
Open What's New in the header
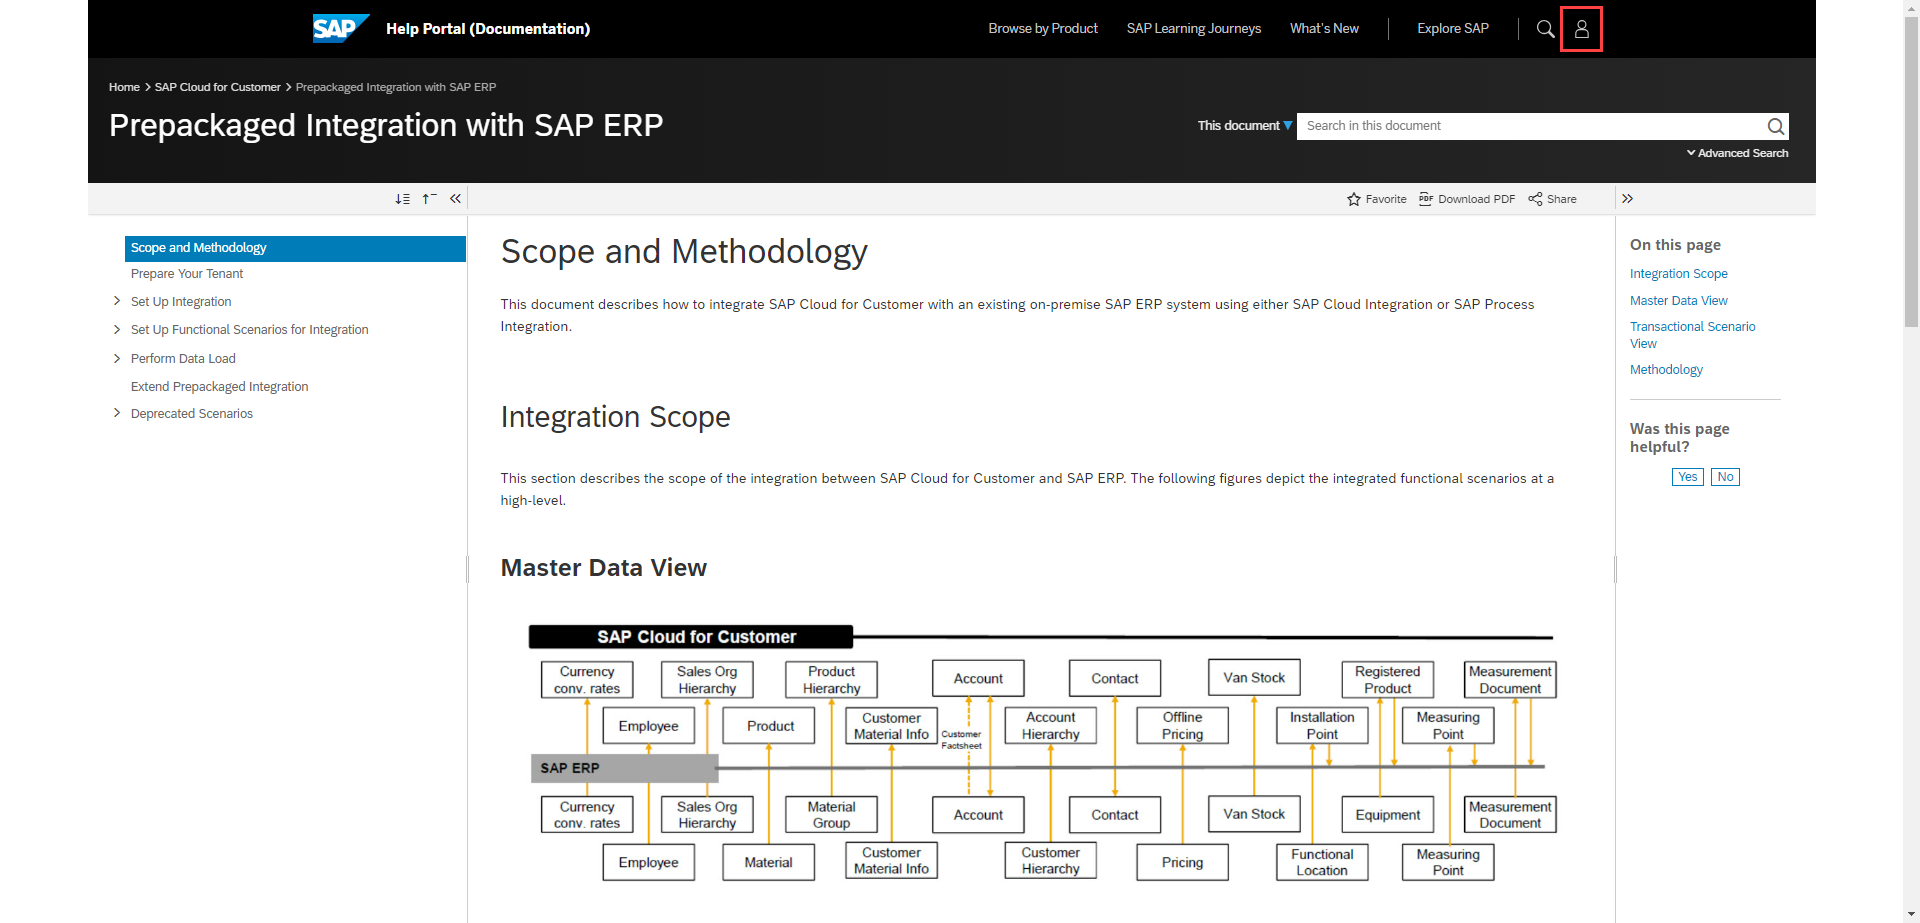[x=1324, y=28]
